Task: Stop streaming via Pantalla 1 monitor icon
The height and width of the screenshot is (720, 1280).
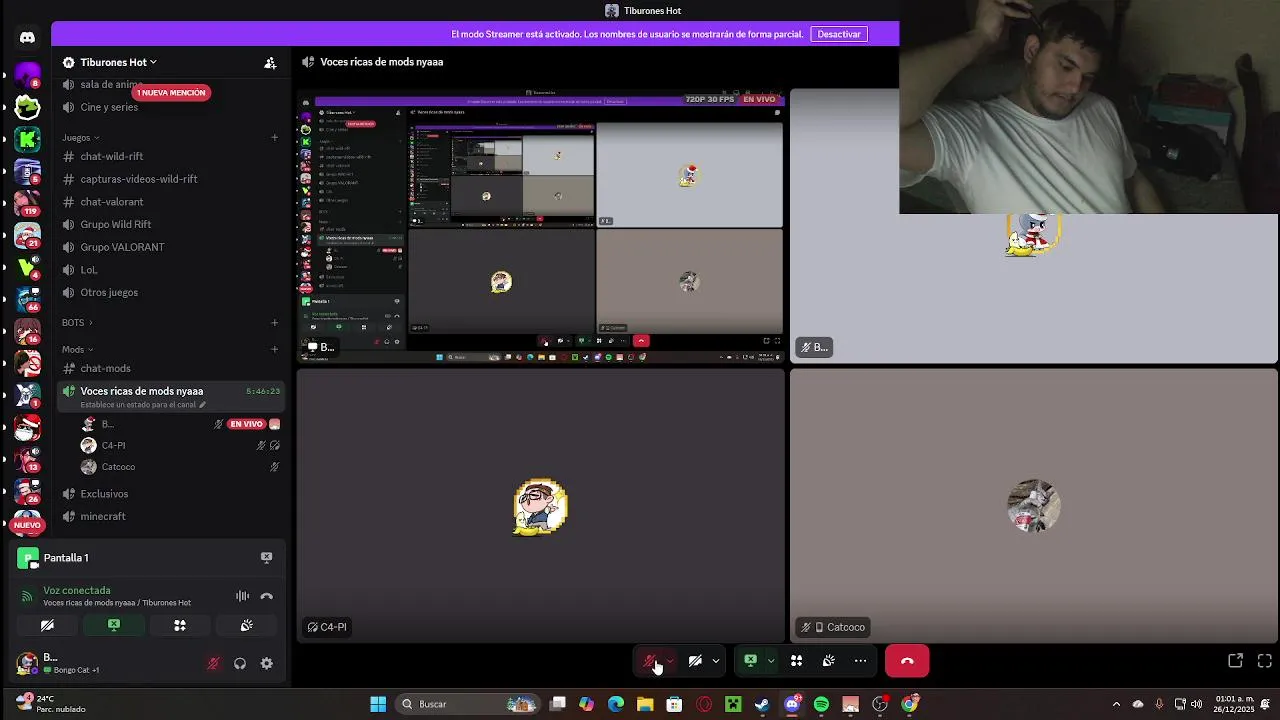Action: coord(266,557)
